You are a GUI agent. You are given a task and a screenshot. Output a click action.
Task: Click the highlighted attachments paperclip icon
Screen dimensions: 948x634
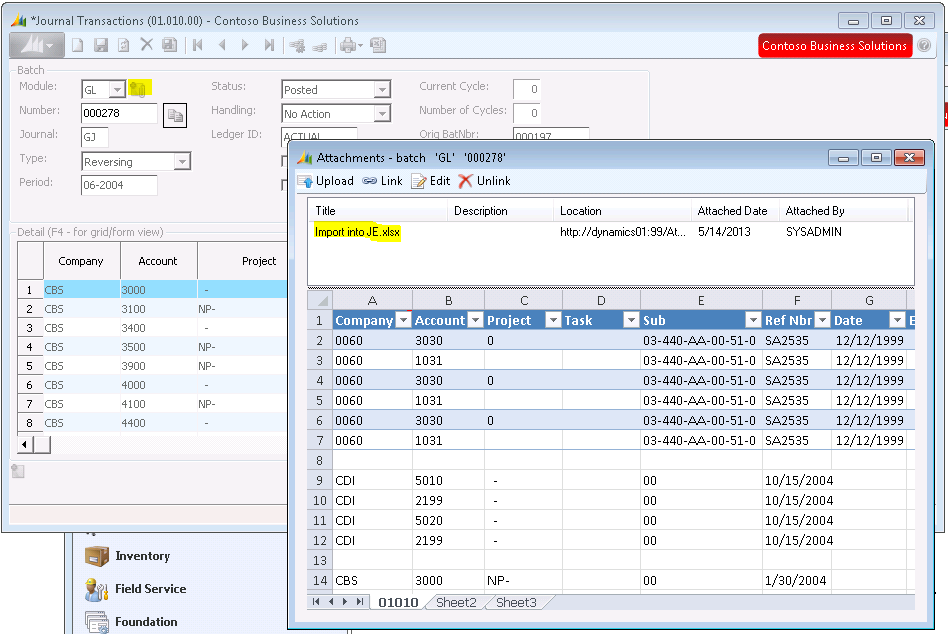pyautogui.click(x=139, y=89)
